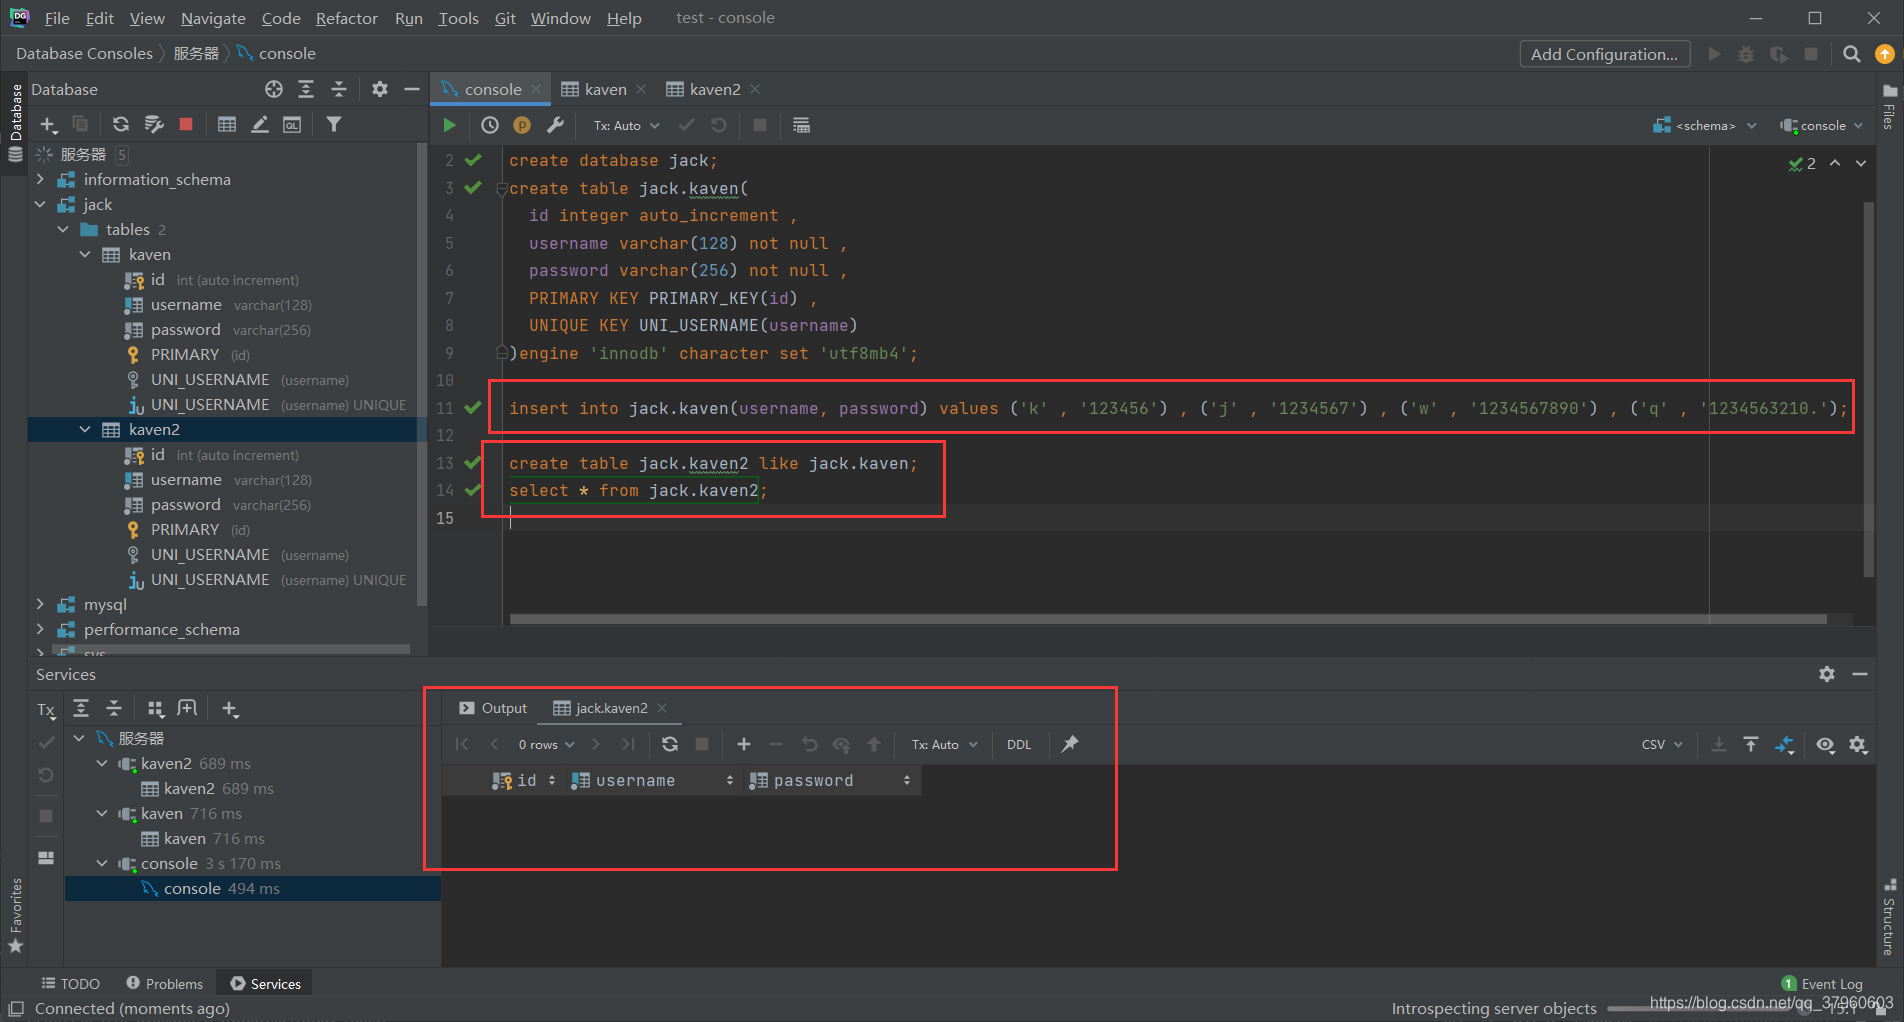The width and height of the screenshot is (1904, 1022).
Task: Open result view eye icon
Action: click(x=1825, y=744)
